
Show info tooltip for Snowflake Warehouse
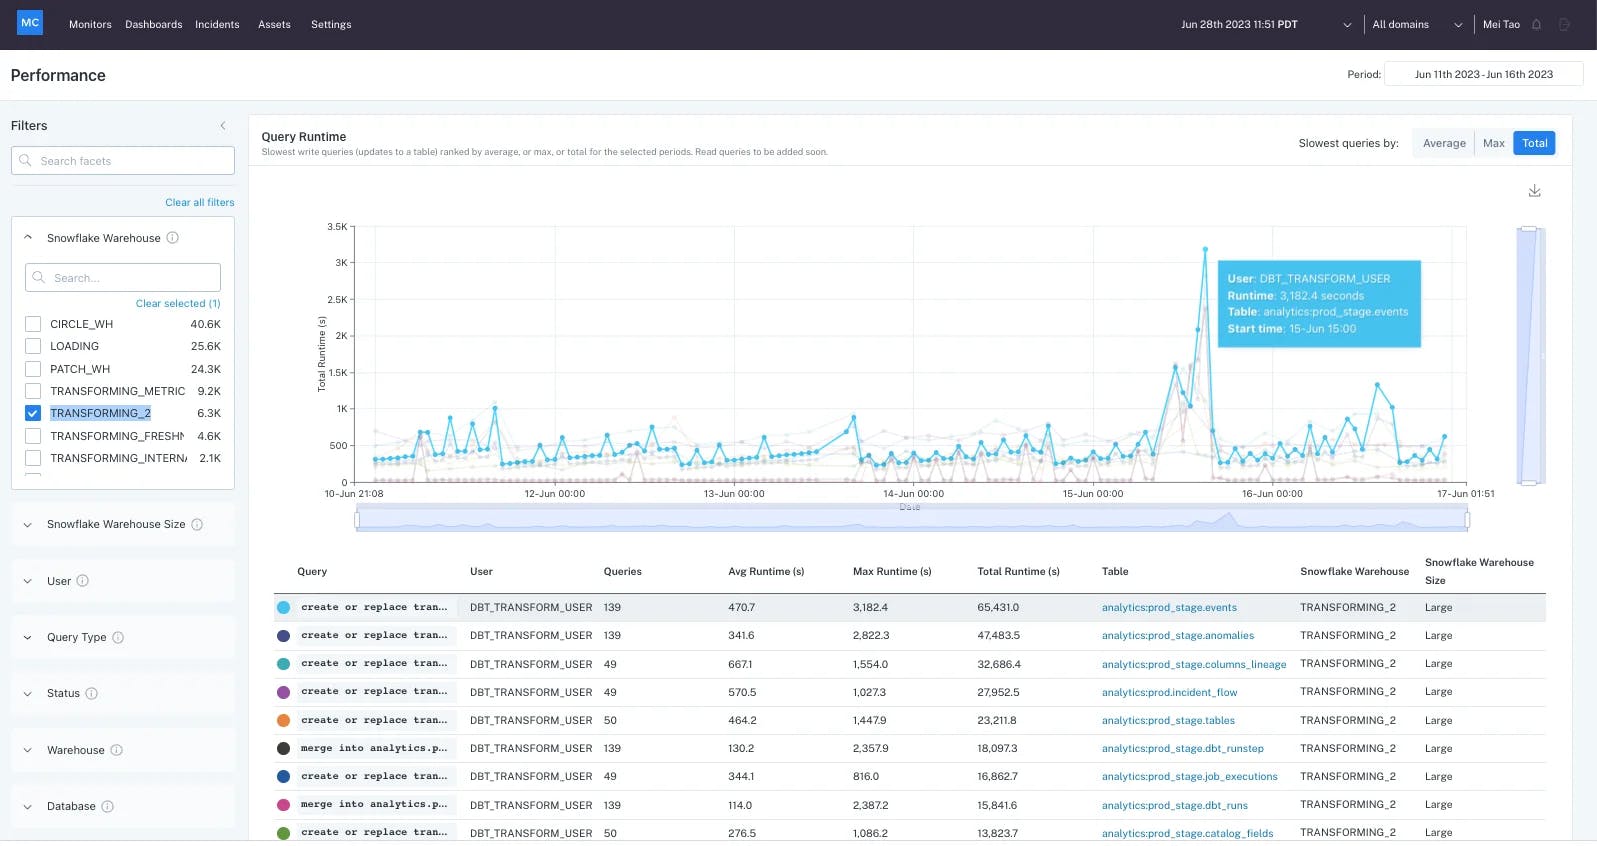coord(173,238)
